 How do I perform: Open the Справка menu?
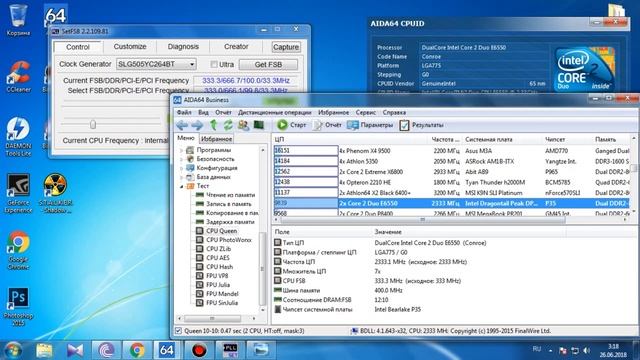click(394, 112)
